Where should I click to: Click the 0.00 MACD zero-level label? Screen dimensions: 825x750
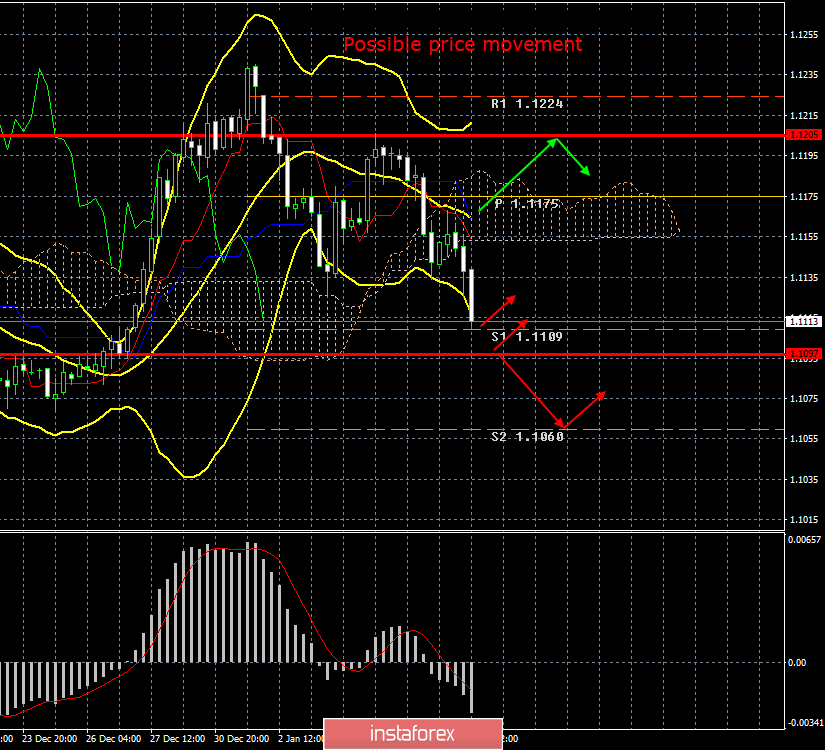click(797, 662)
